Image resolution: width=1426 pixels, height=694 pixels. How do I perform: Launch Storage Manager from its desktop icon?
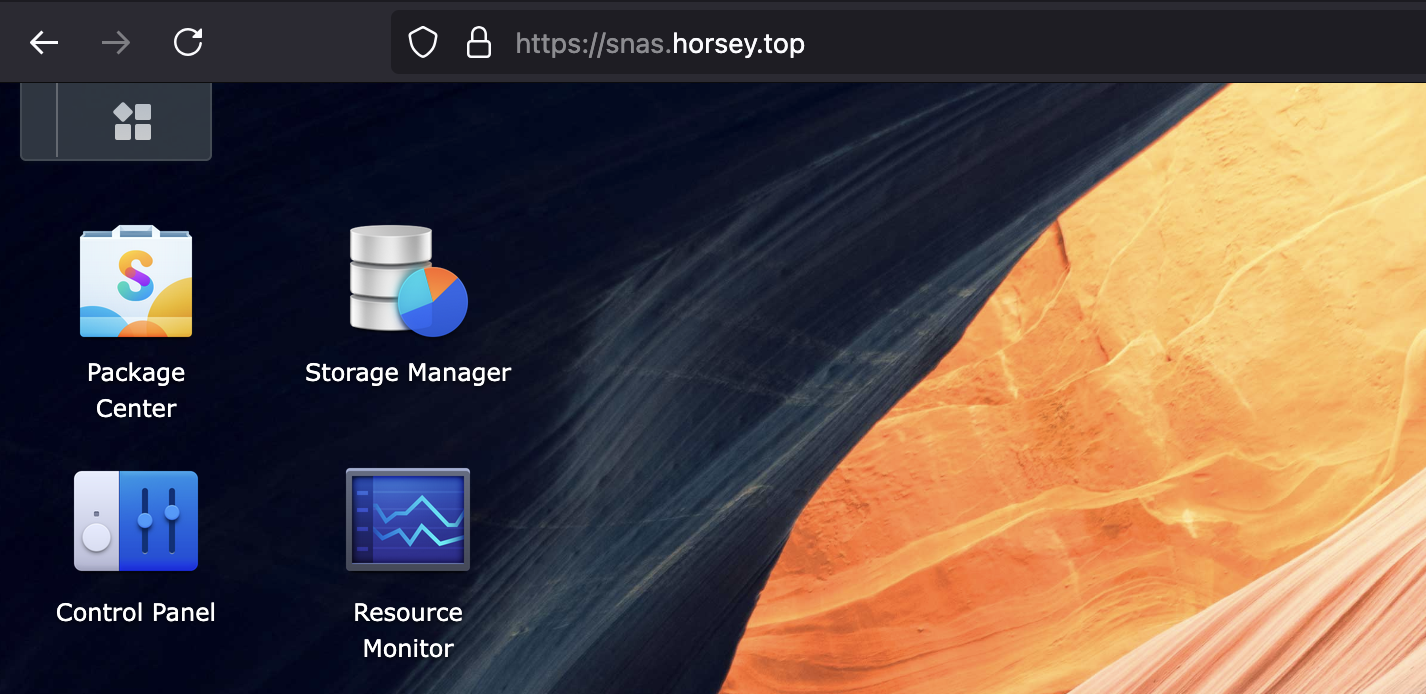pyautogui.click(x=408, y=281)
